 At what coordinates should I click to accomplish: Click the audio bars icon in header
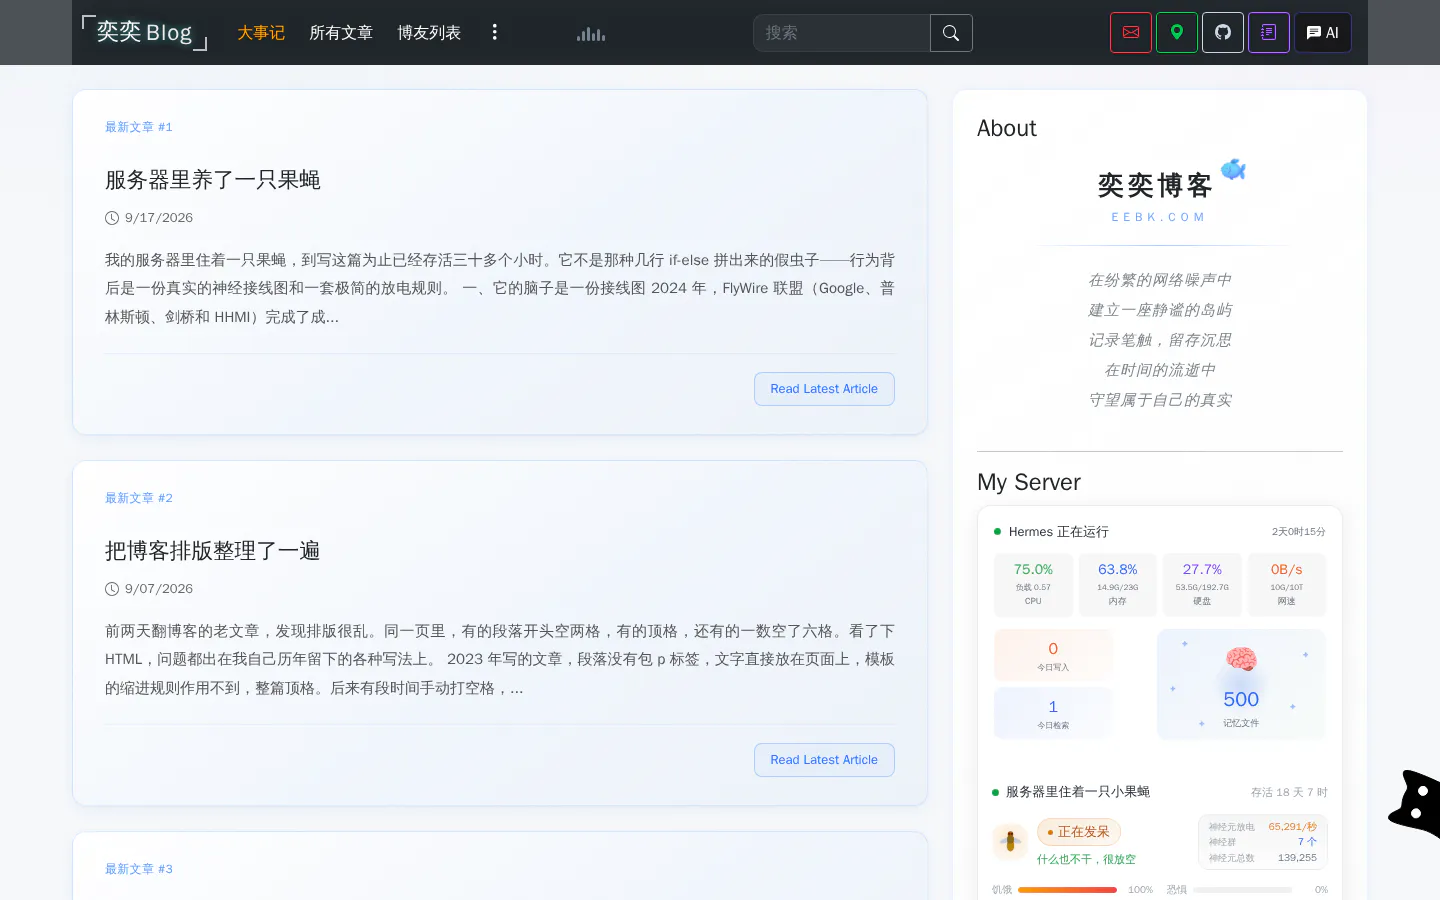pos(591,34)
